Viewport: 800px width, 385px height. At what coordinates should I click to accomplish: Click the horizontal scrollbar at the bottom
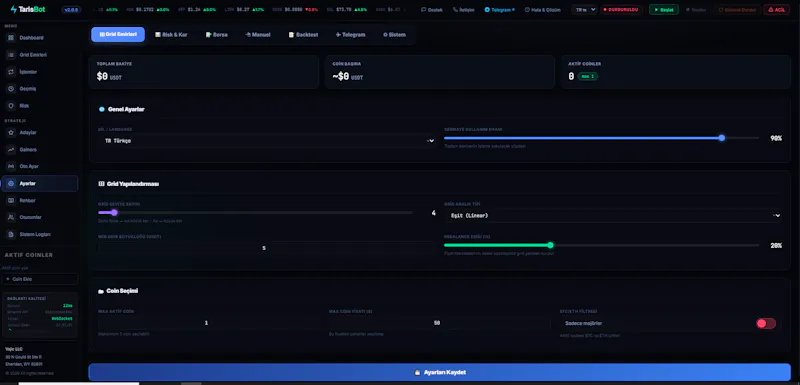[x=79, y=383]
